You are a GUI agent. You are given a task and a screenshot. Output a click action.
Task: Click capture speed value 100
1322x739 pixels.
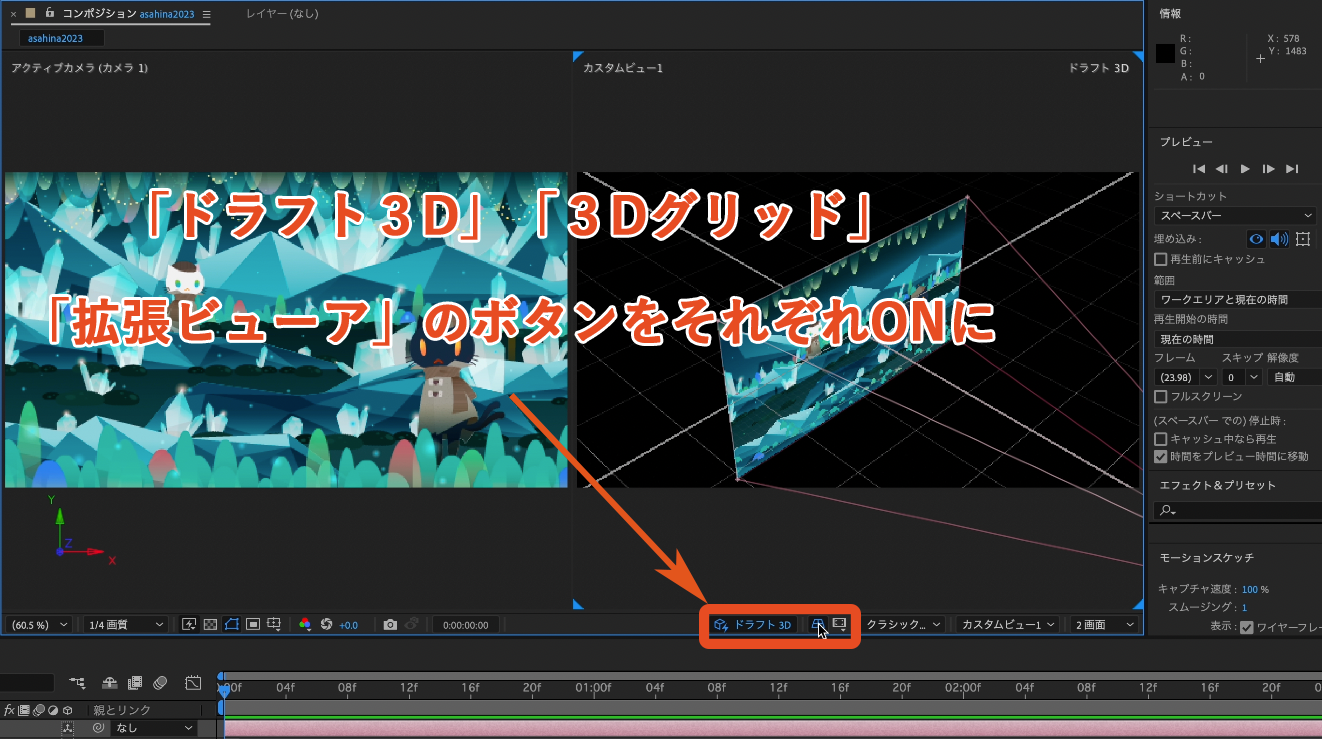point(1249,589)
